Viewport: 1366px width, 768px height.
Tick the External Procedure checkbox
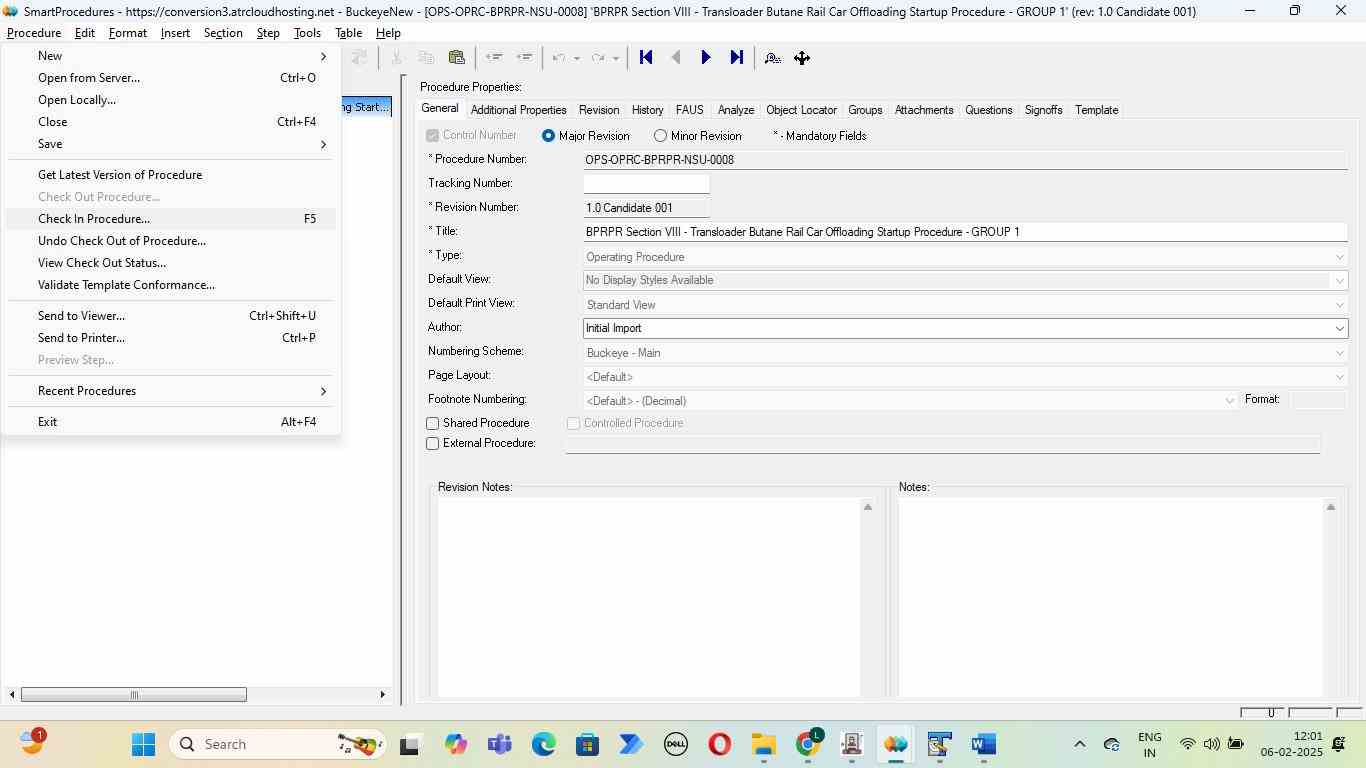[x=433, y=444]
